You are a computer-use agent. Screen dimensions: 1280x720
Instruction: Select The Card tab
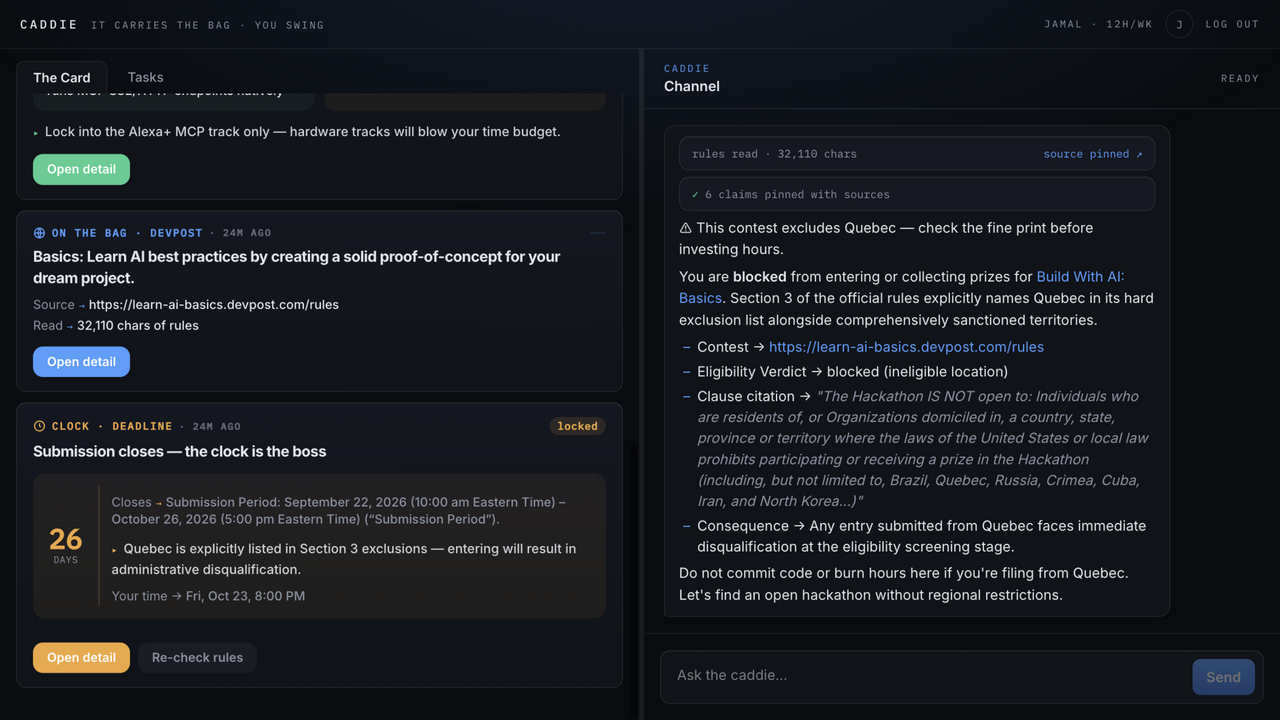coord(62,77)
